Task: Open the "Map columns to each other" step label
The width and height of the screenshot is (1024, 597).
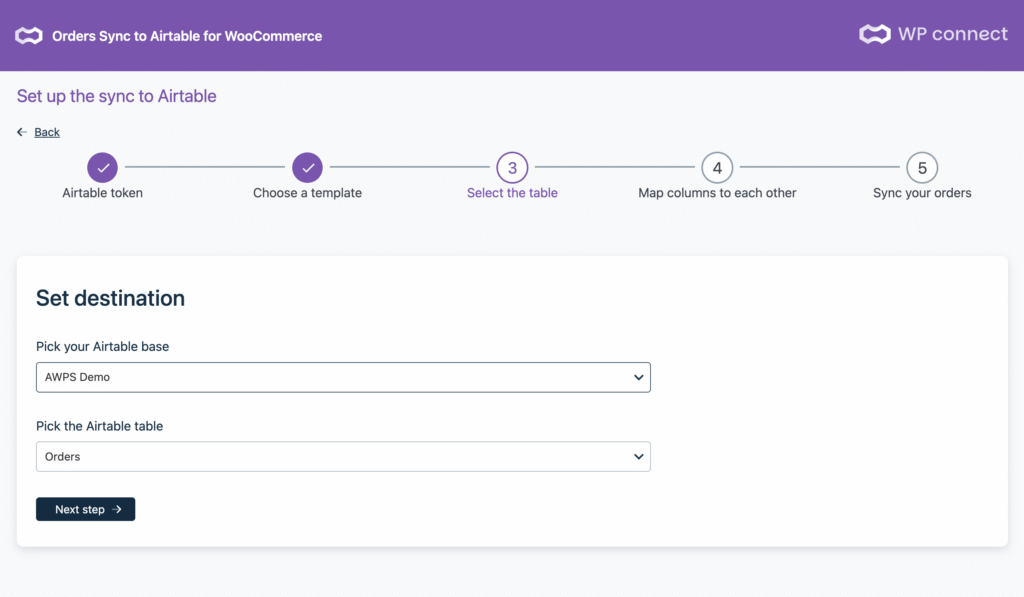Action: click(x=717, y=193)
